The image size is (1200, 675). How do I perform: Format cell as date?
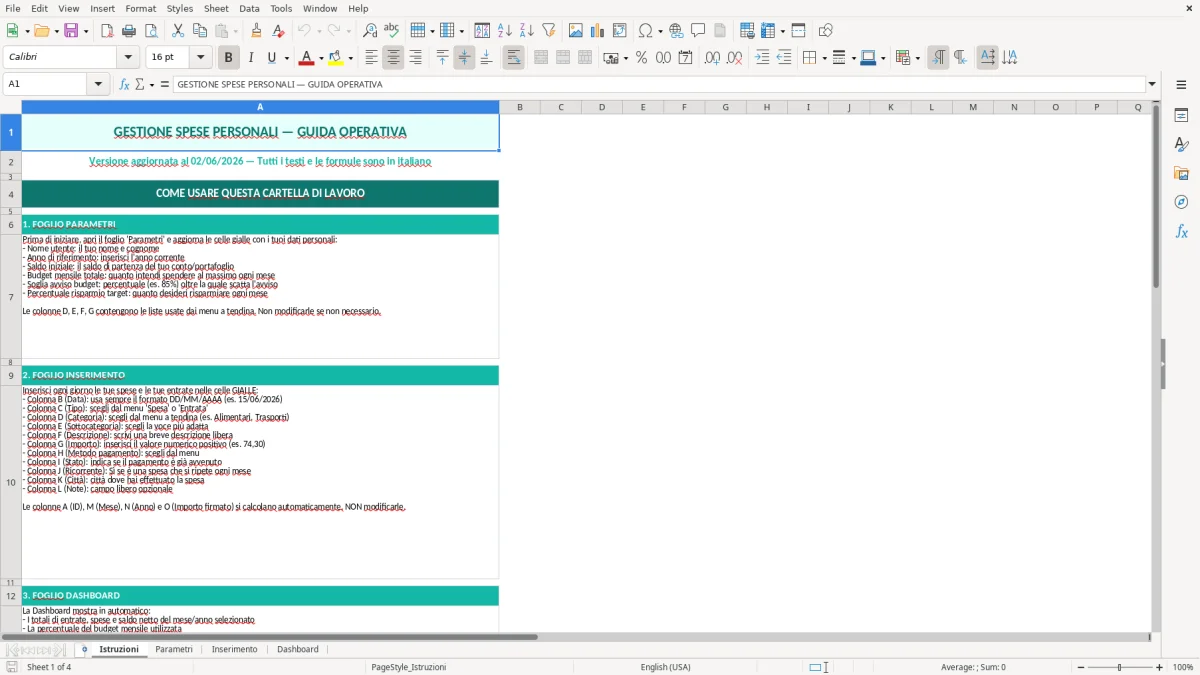point(685,58)
